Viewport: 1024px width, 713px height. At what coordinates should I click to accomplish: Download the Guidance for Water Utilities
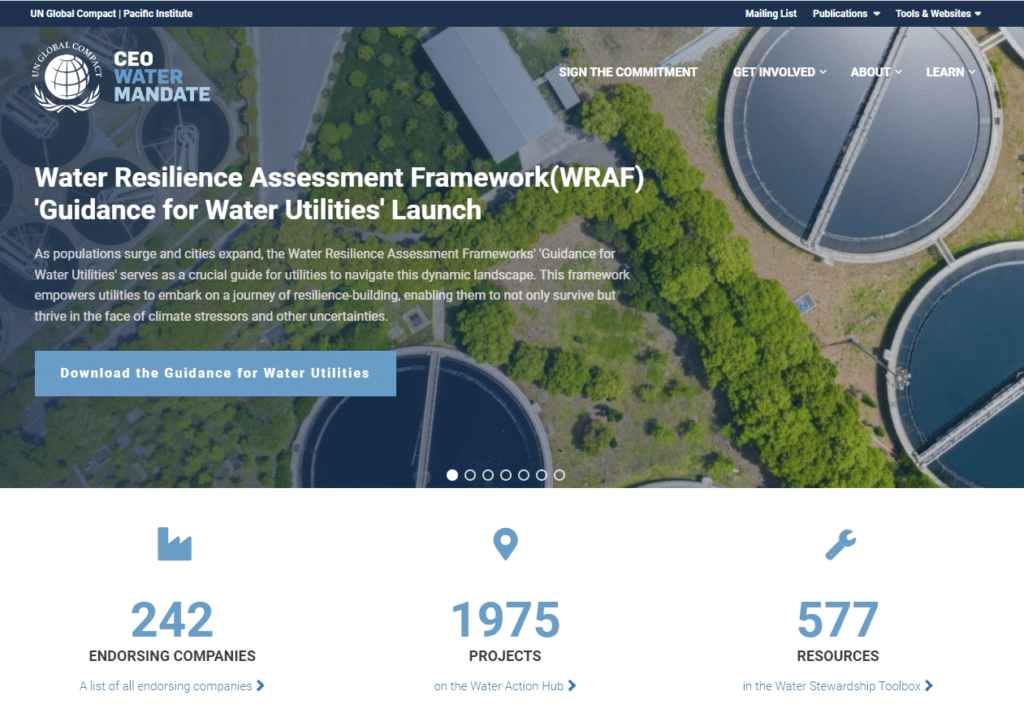point(216,373)
